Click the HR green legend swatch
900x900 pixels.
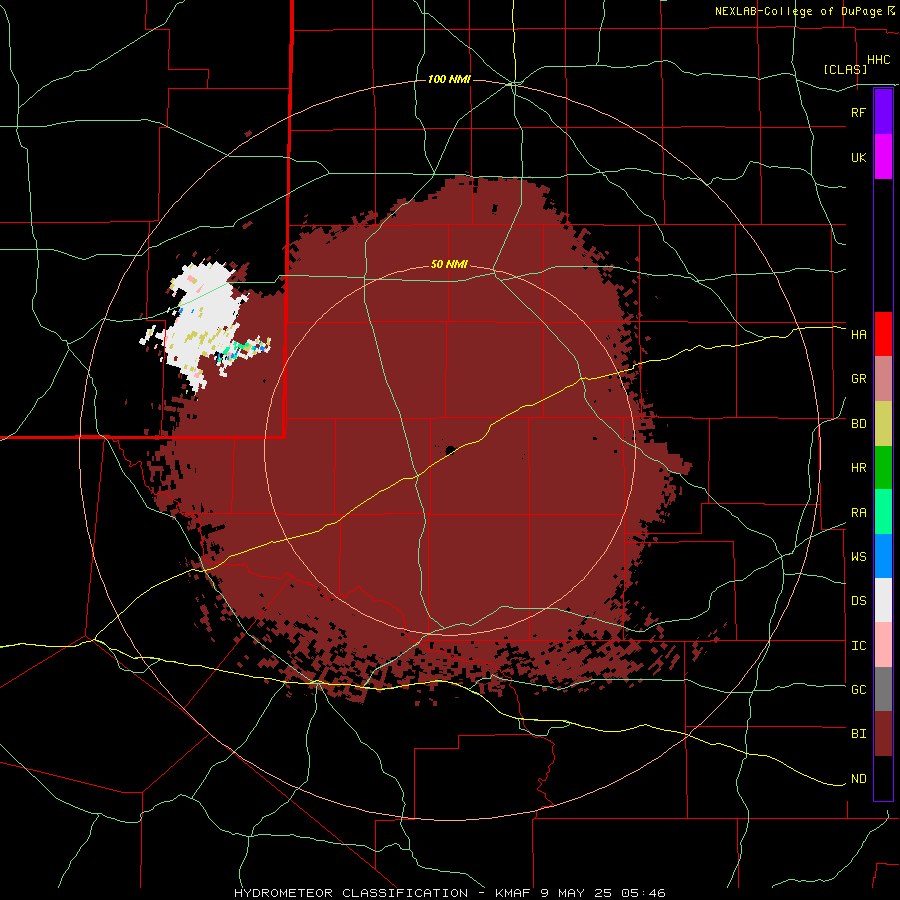tap(883, 468)
